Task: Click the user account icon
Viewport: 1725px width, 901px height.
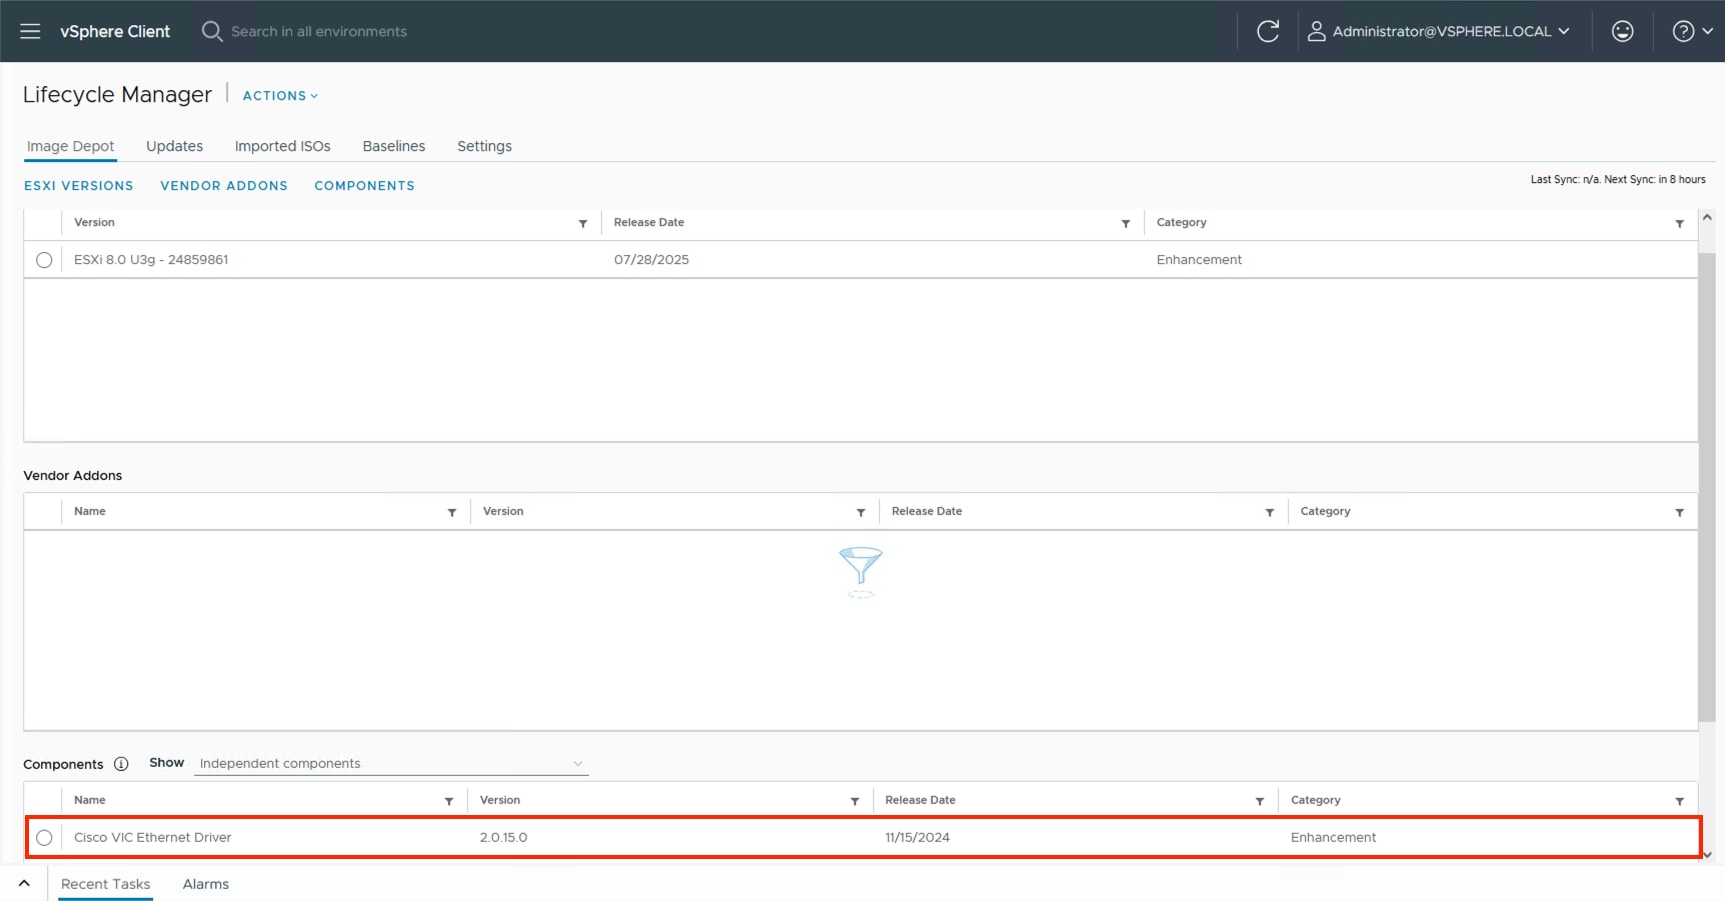Action: point(1316,31)
